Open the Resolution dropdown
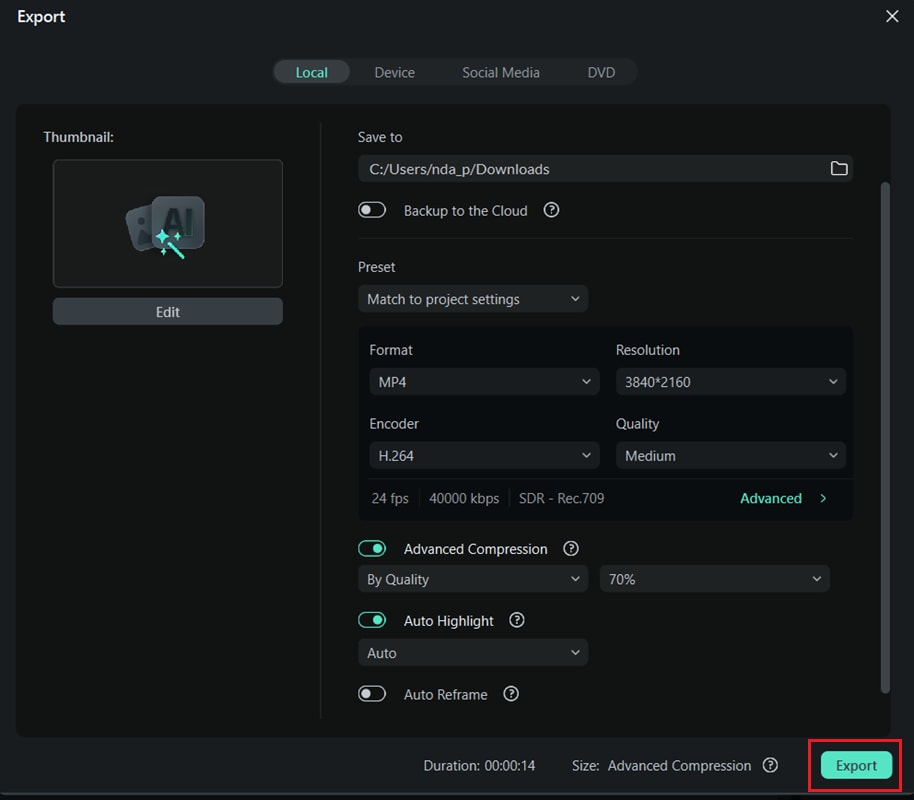 [730, 381]
